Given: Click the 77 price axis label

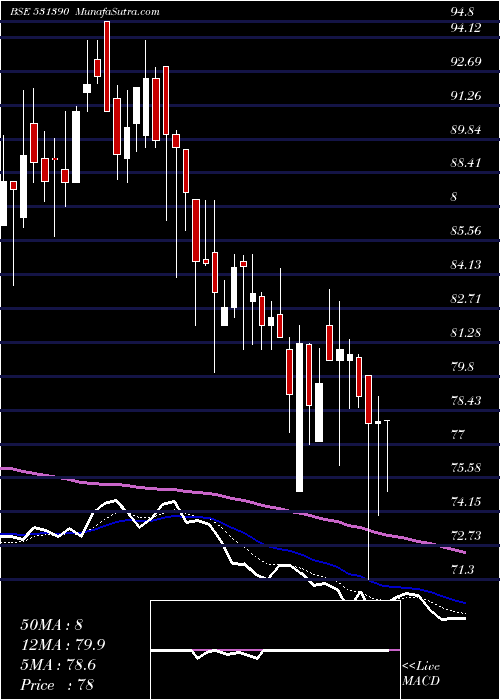Looking at the screenshot, I should pyautogui.click(x=458, y=434).
